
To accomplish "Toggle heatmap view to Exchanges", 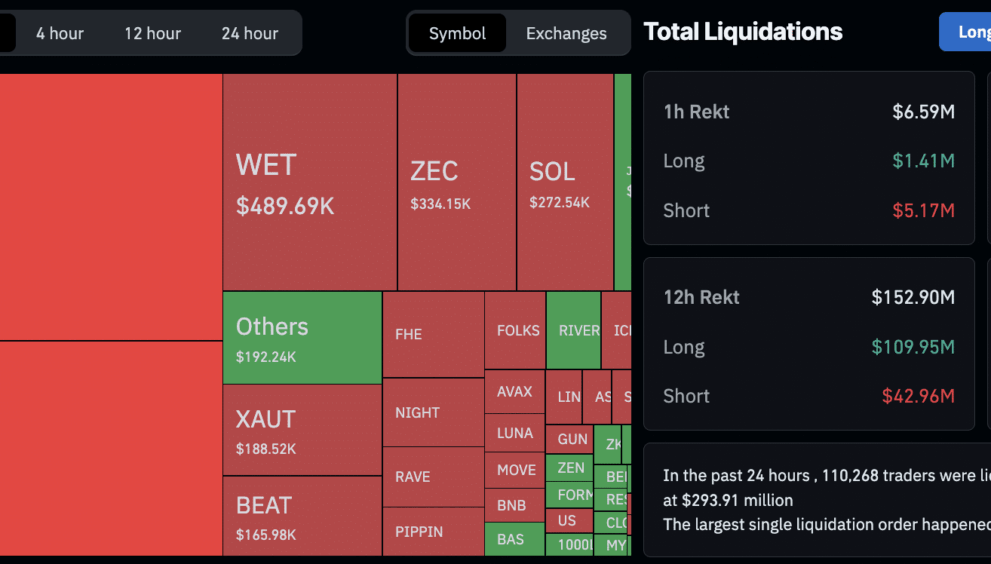I will click(566, 33).
